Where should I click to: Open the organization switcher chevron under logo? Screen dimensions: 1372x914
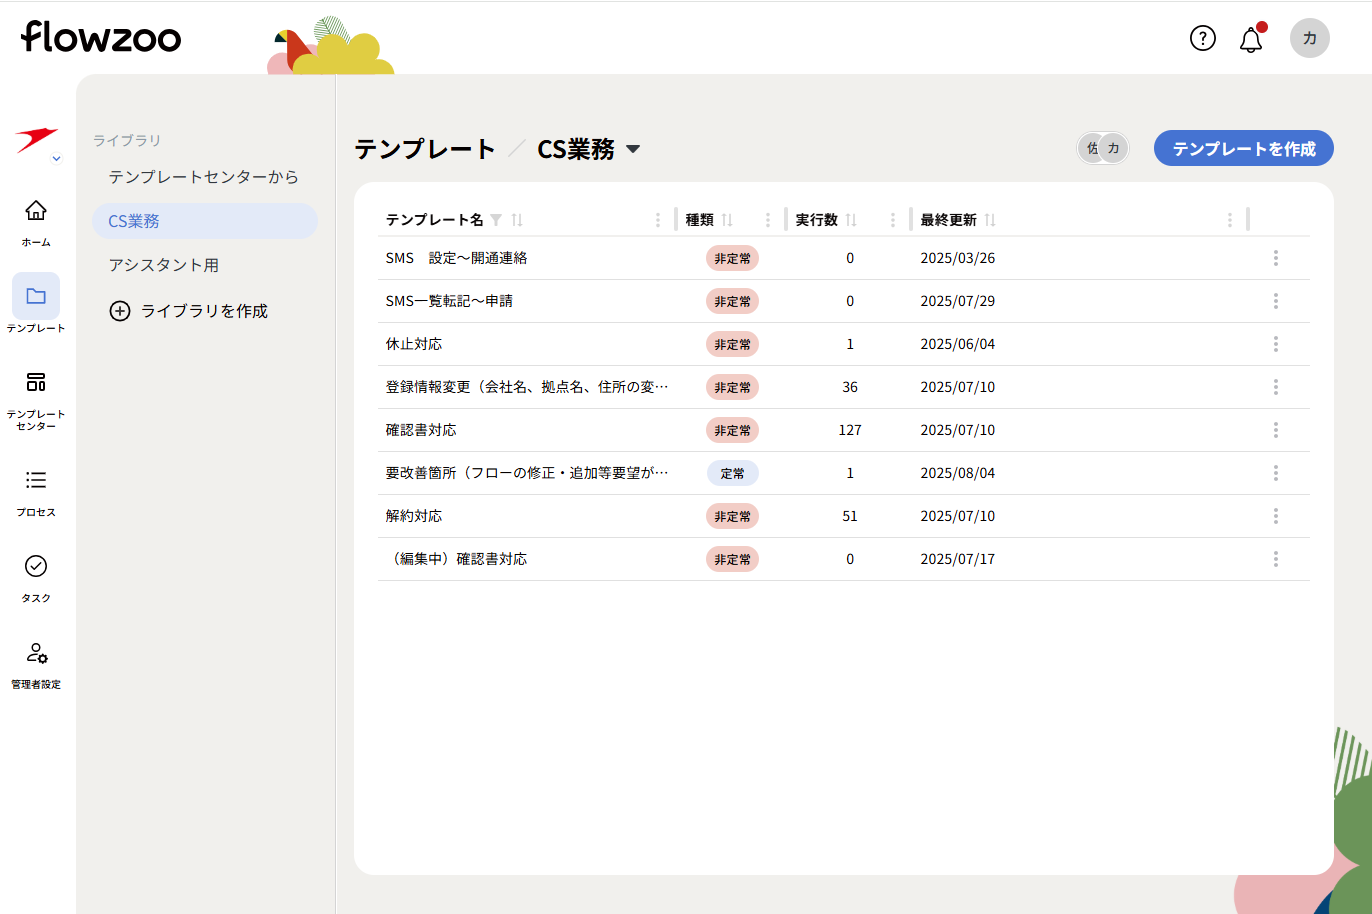[56, 159]
